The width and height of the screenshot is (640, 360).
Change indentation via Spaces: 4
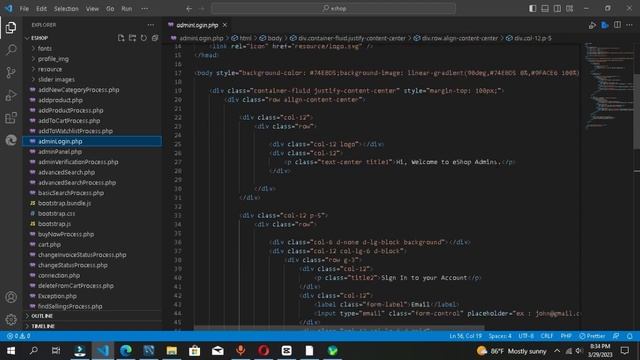500,336
